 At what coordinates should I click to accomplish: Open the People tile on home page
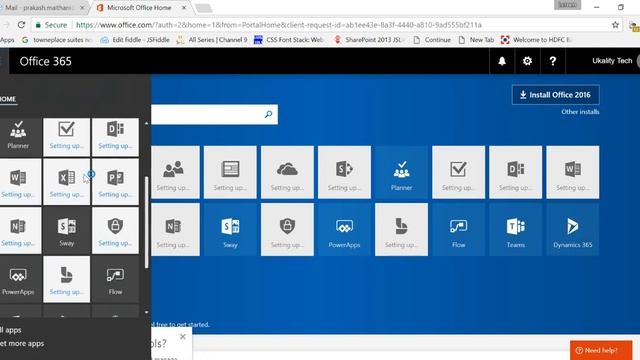tap(176, 172)
